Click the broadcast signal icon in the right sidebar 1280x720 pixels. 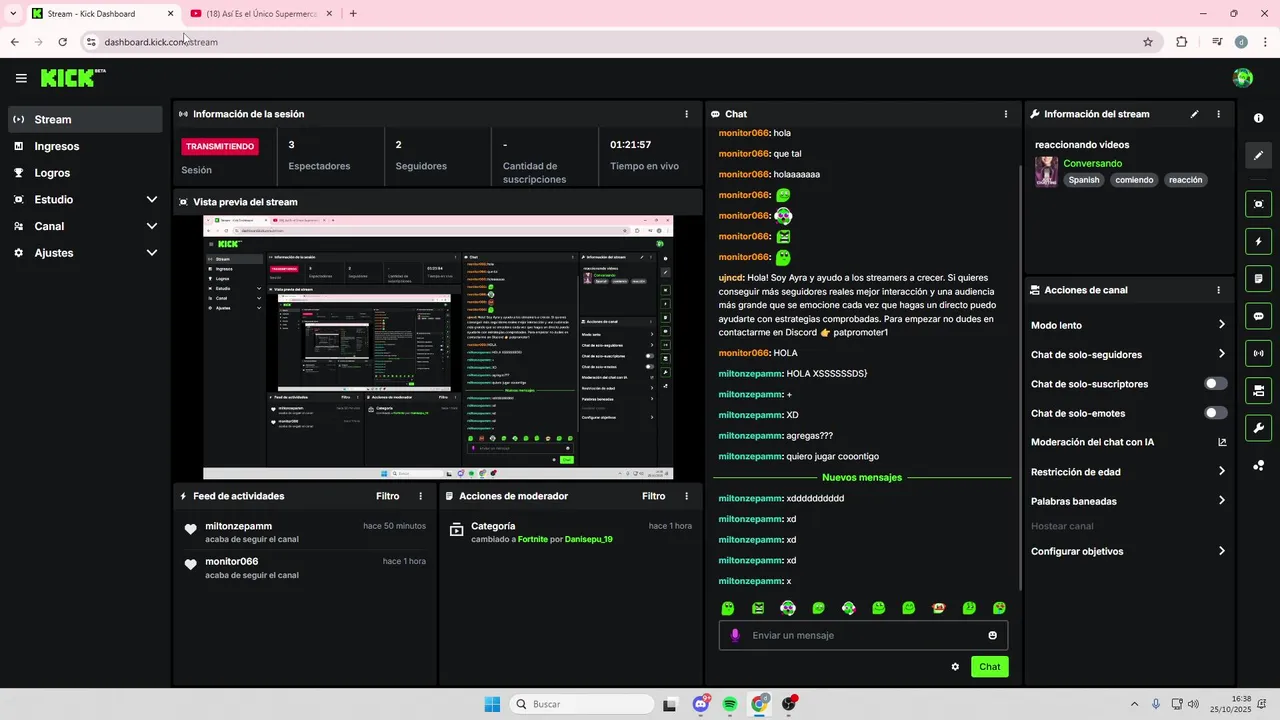(1258, 353)
